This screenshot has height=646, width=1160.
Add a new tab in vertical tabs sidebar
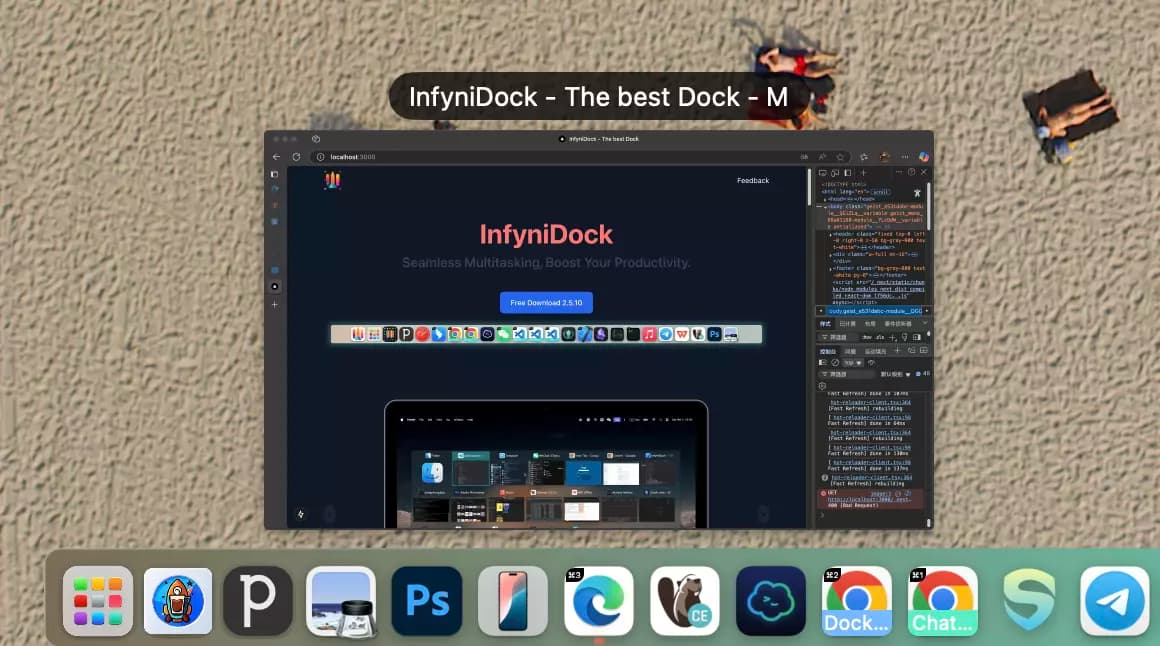tap(274, 304)
